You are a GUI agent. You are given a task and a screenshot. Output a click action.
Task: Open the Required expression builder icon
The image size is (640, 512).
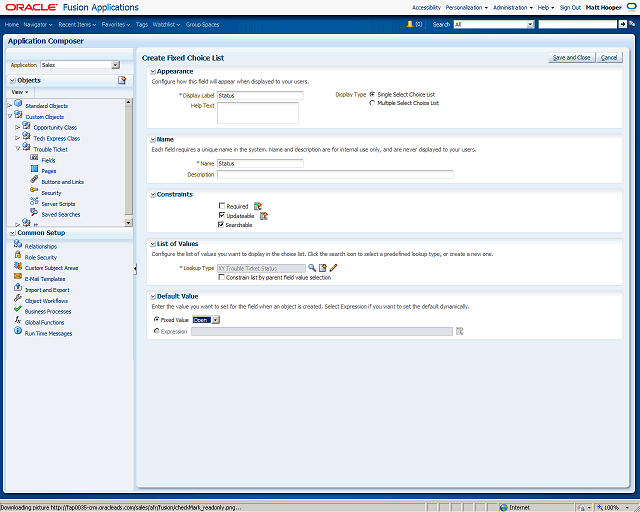[x=258, y=206]
